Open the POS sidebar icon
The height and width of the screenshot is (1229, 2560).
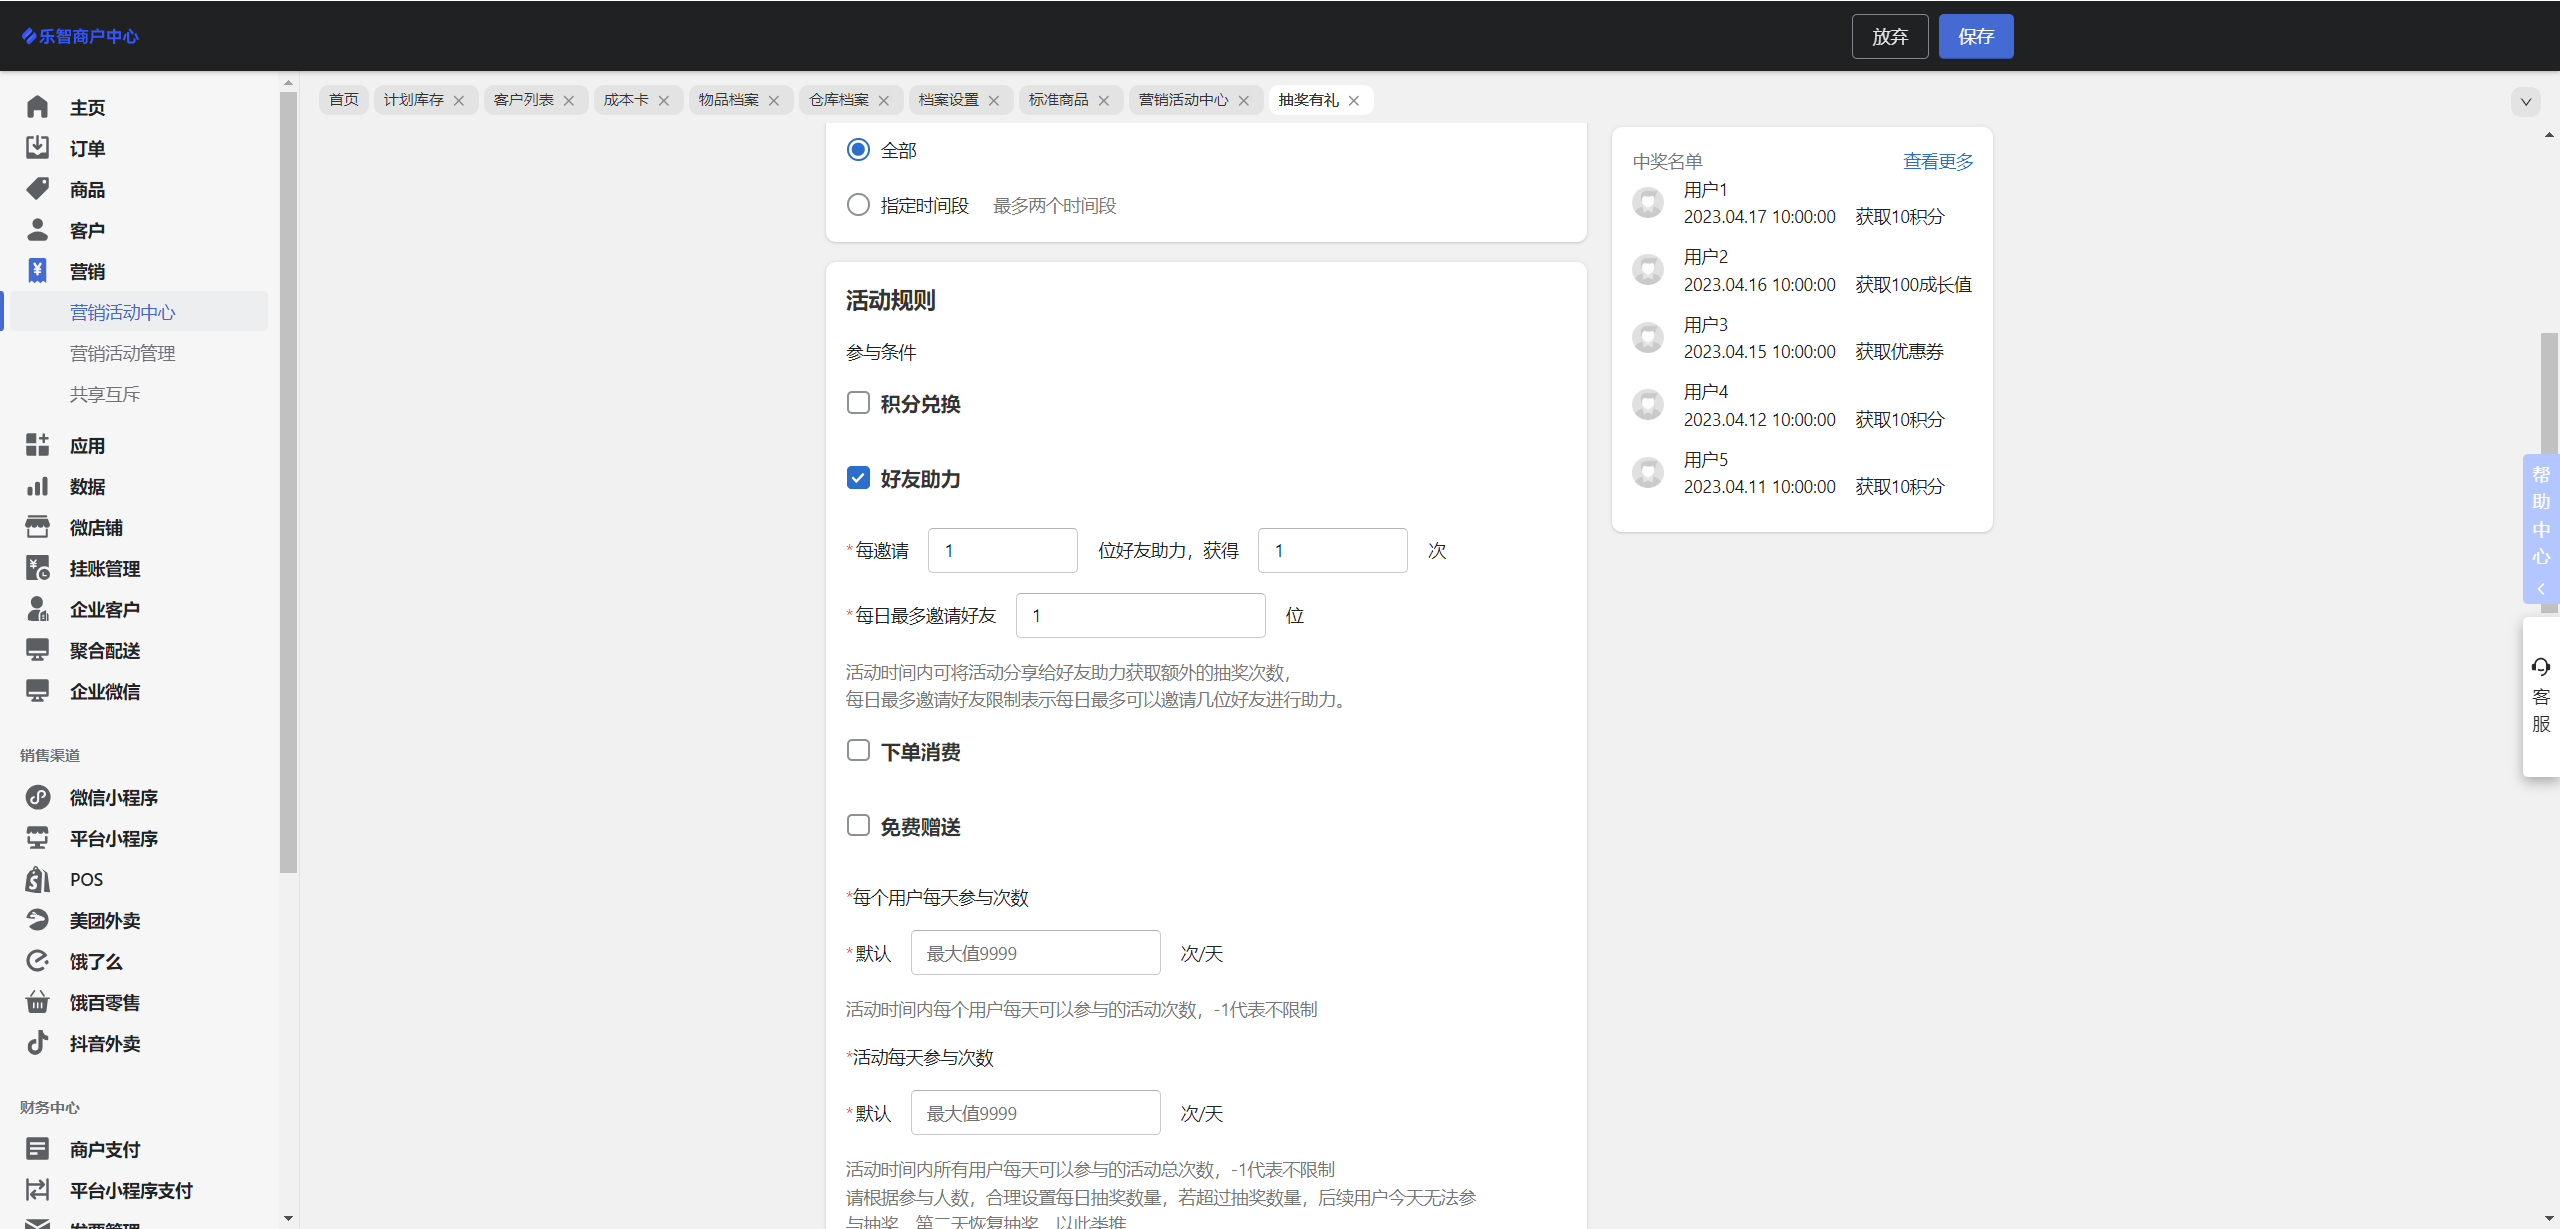click(x=37, y=879)
